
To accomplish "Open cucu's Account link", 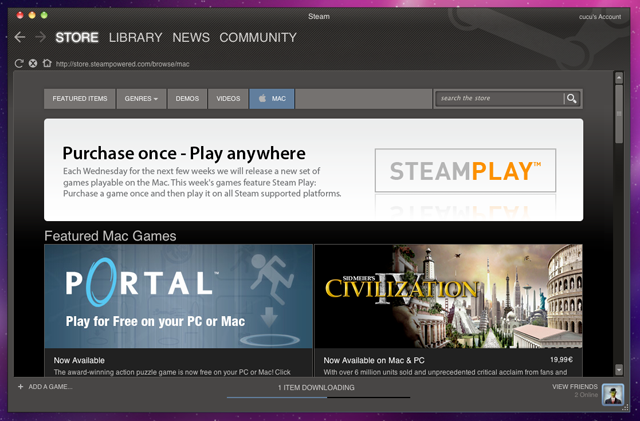I will click(600, 17).
